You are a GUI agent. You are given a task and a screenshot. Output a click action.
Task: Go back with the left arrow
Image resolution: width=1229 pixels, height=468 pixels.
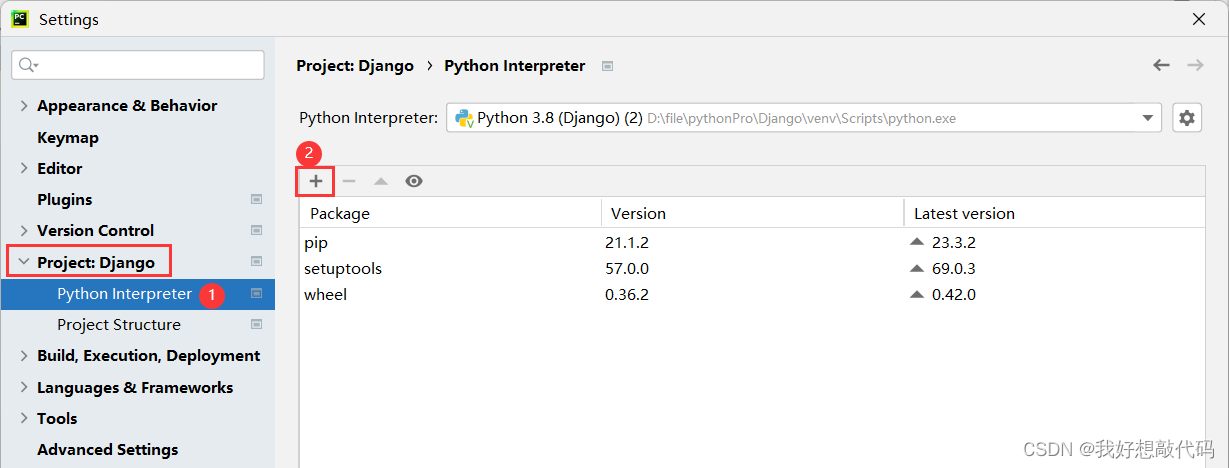(x=1161, y=65)
